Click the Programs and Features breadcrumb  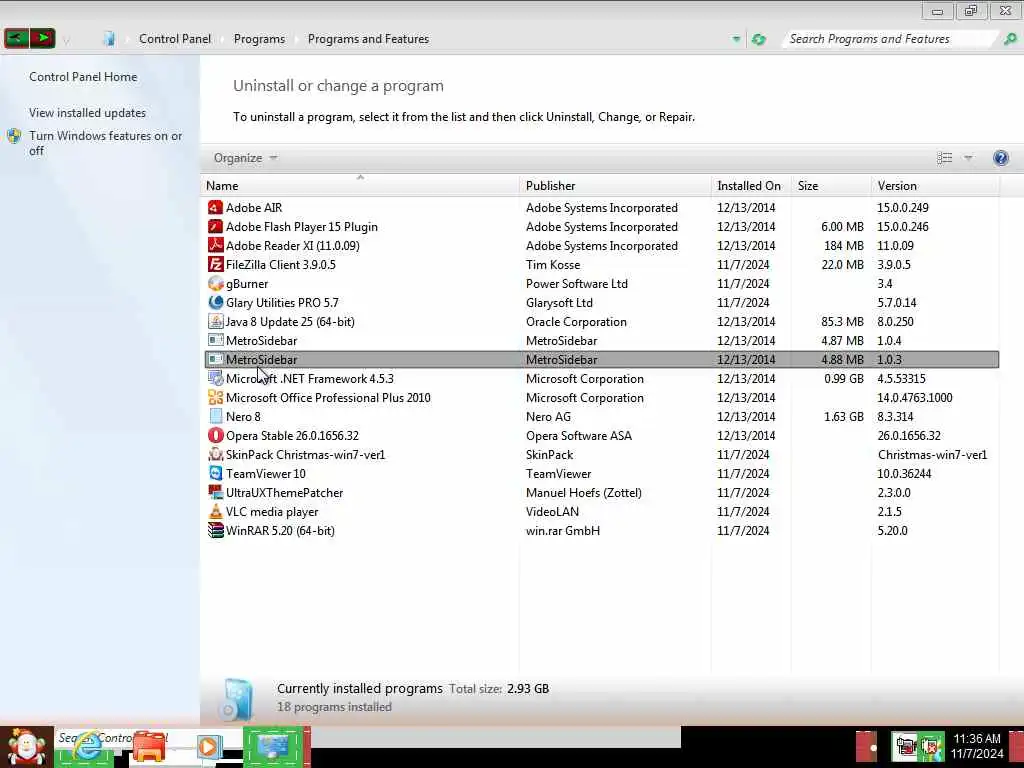tap(368, 39)
